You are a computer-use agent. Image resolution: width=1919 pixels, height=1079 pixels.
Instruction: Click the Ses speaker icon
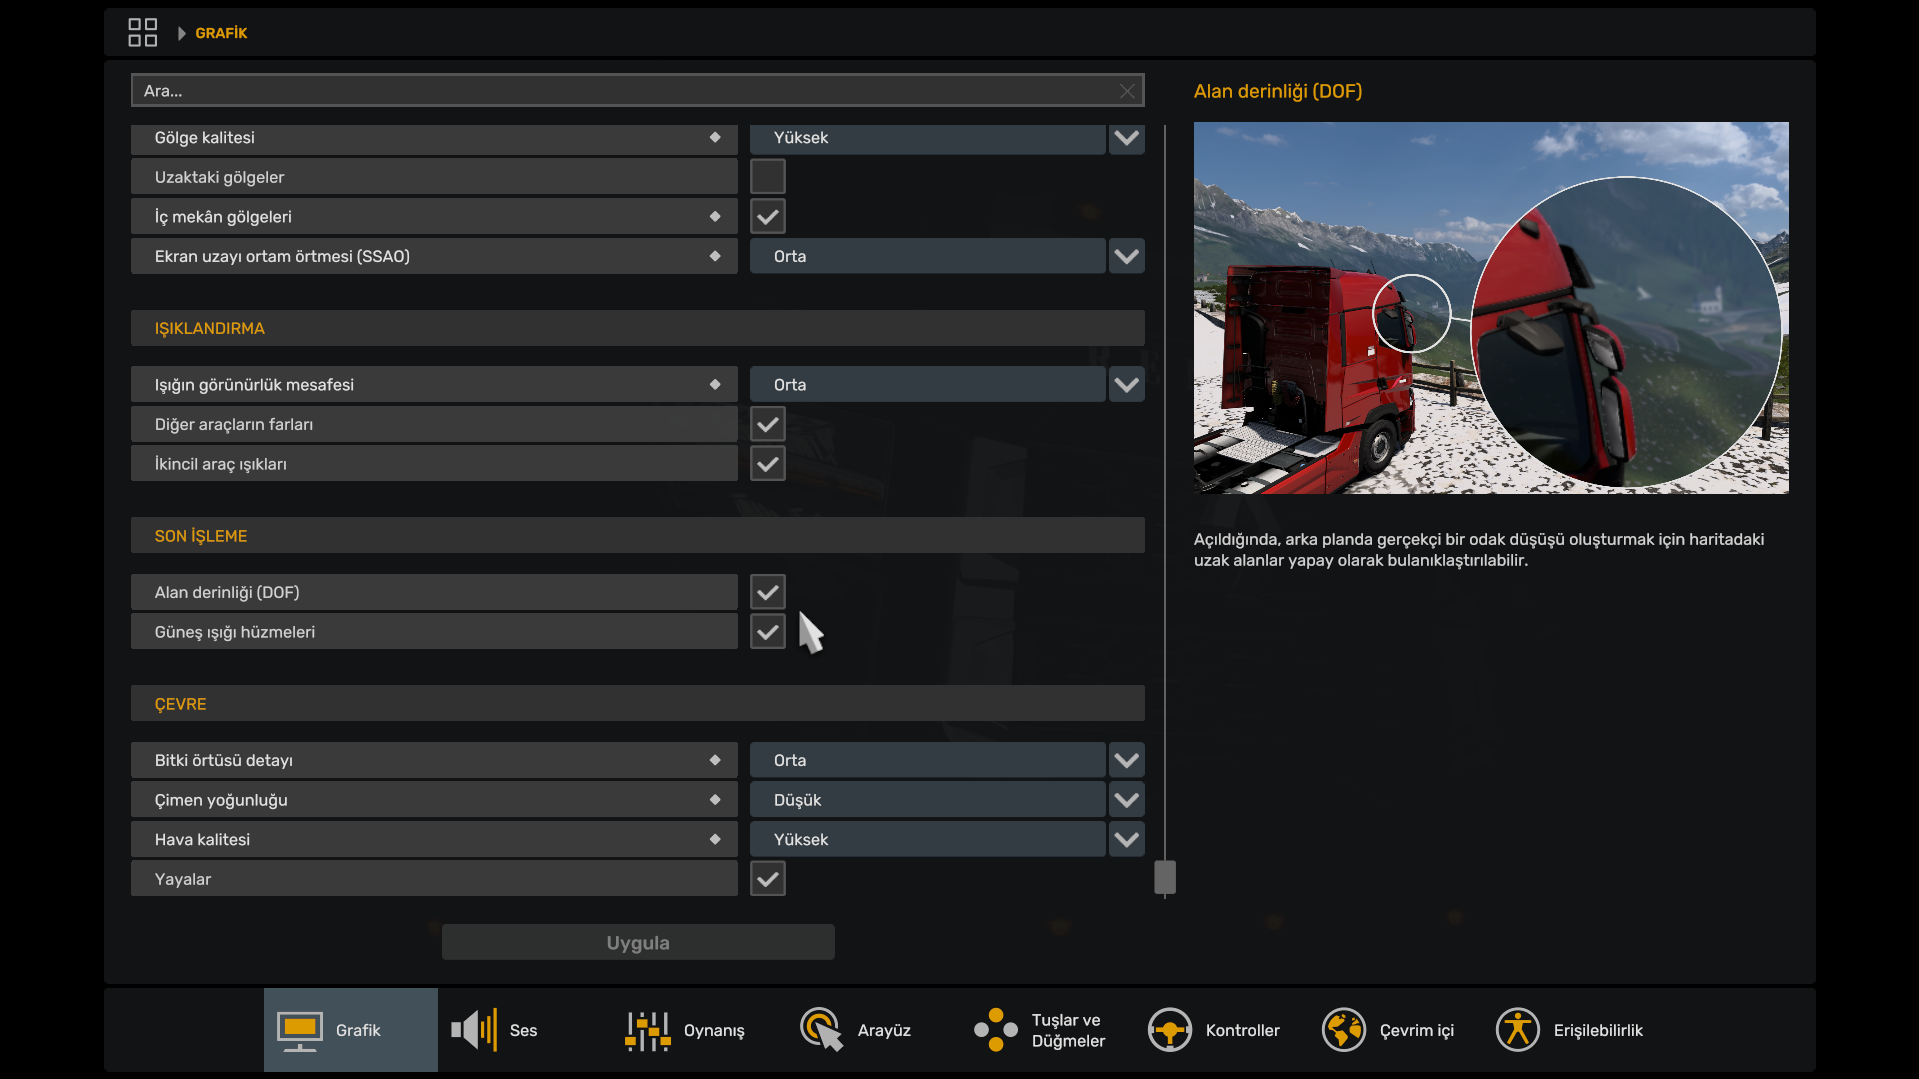click(474, 1030)
